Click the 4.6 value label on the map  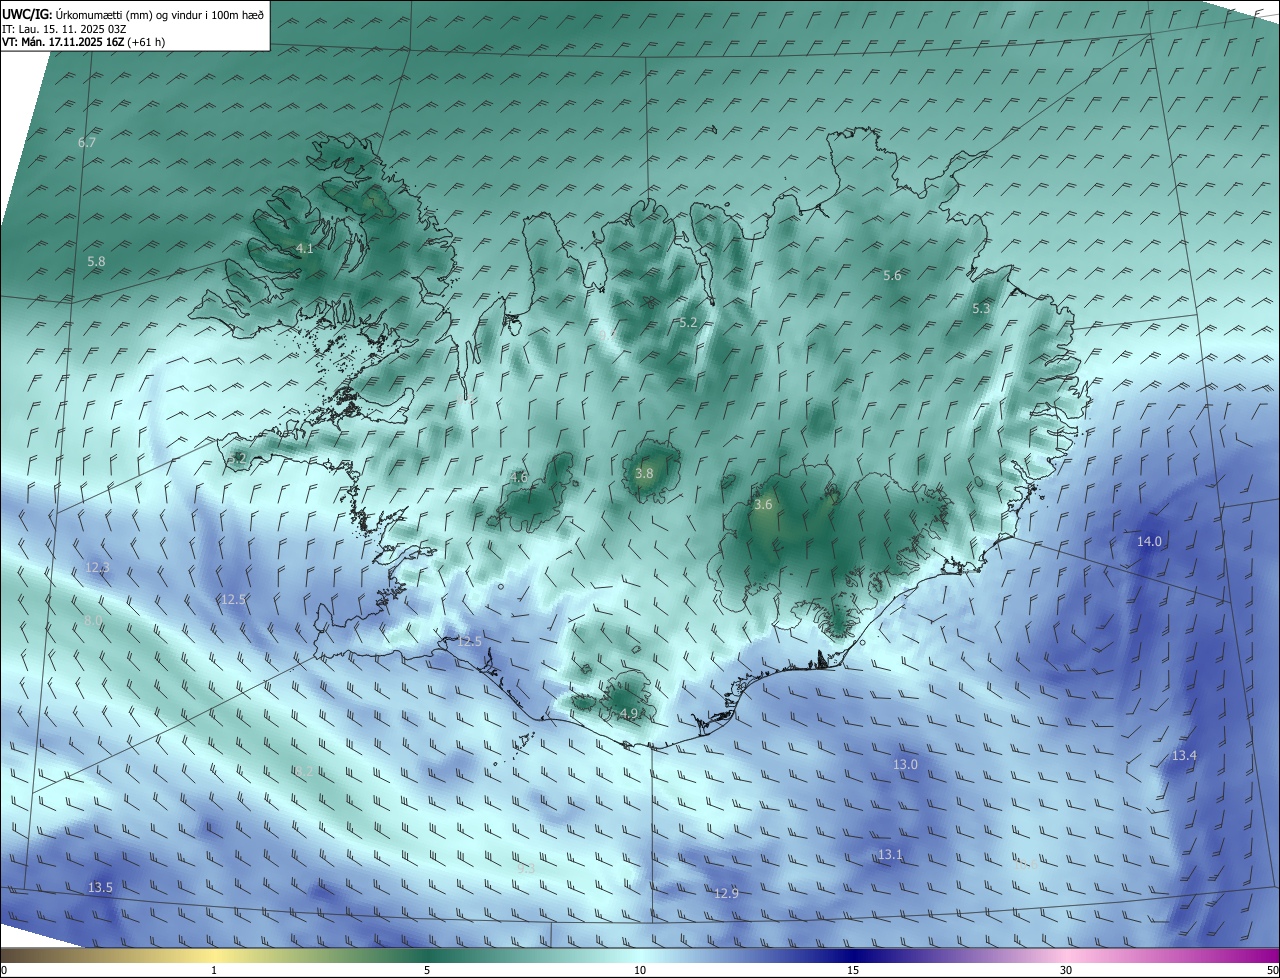pyautogui.click(x=518, y=478)
